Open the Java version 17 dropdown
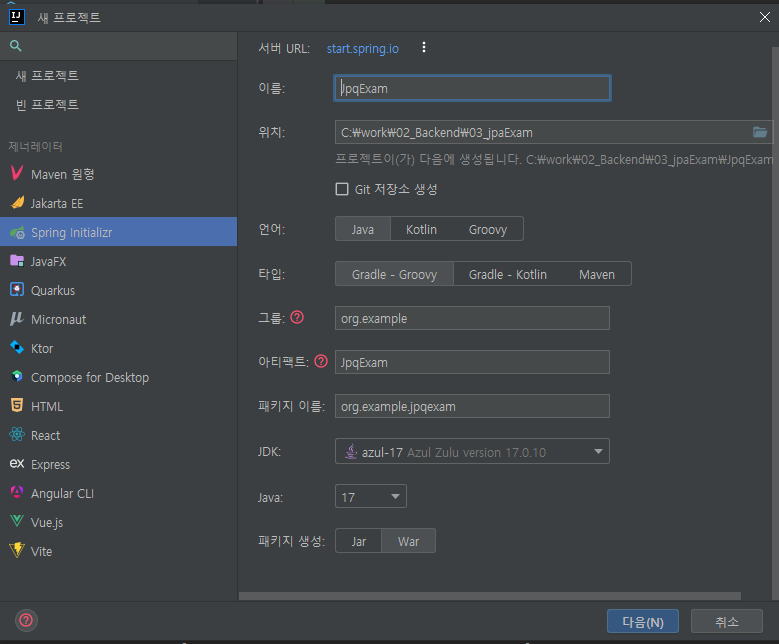 pos(371,496)
